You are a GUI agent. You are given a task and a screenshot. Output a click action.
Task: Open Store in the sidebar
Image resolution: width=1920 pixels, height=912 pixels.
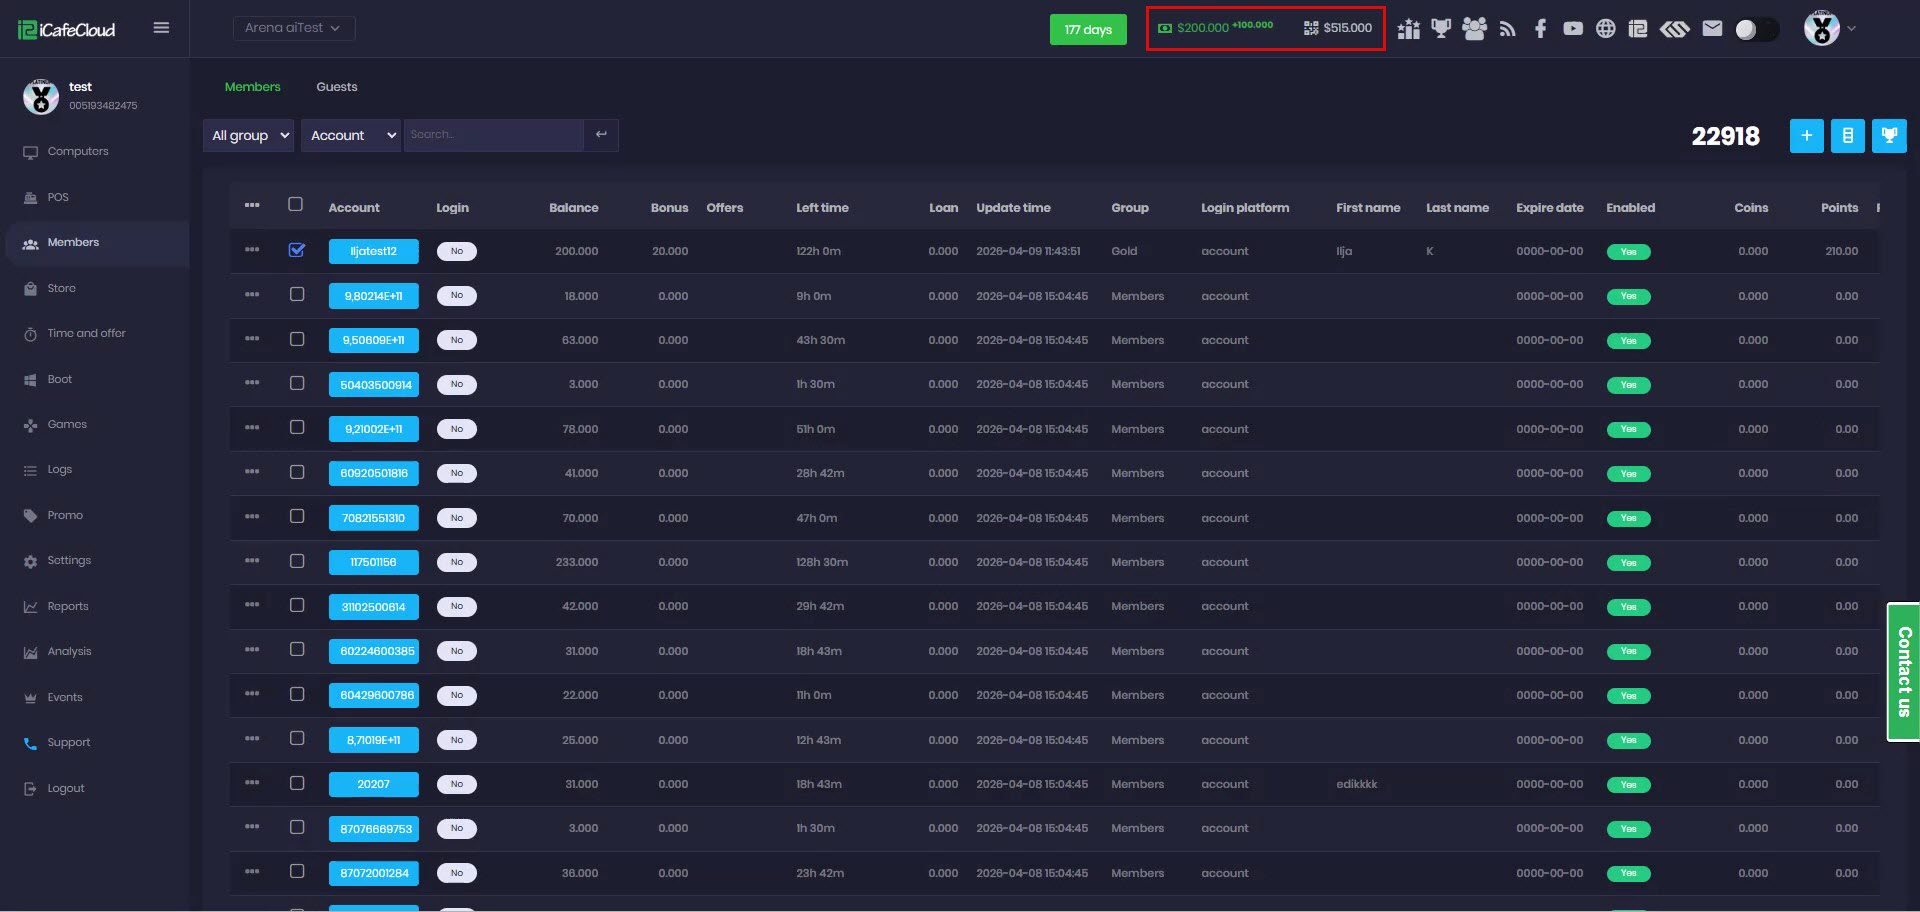point(62,288)
